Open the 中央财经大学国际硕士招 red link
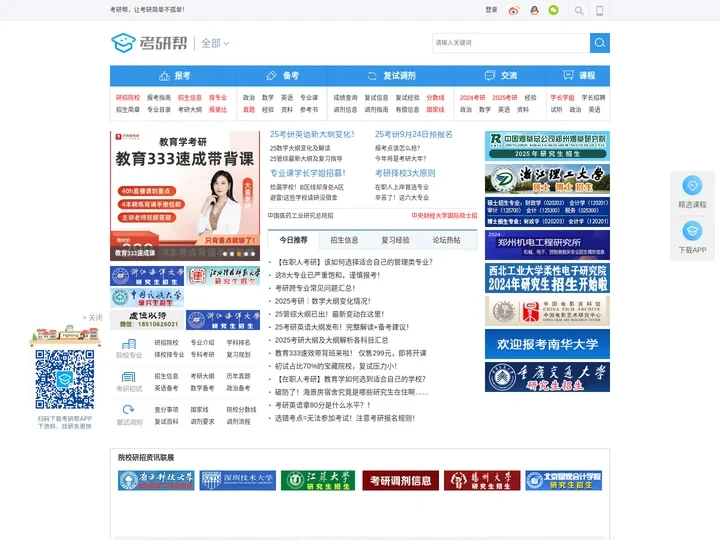 (444, 216)
